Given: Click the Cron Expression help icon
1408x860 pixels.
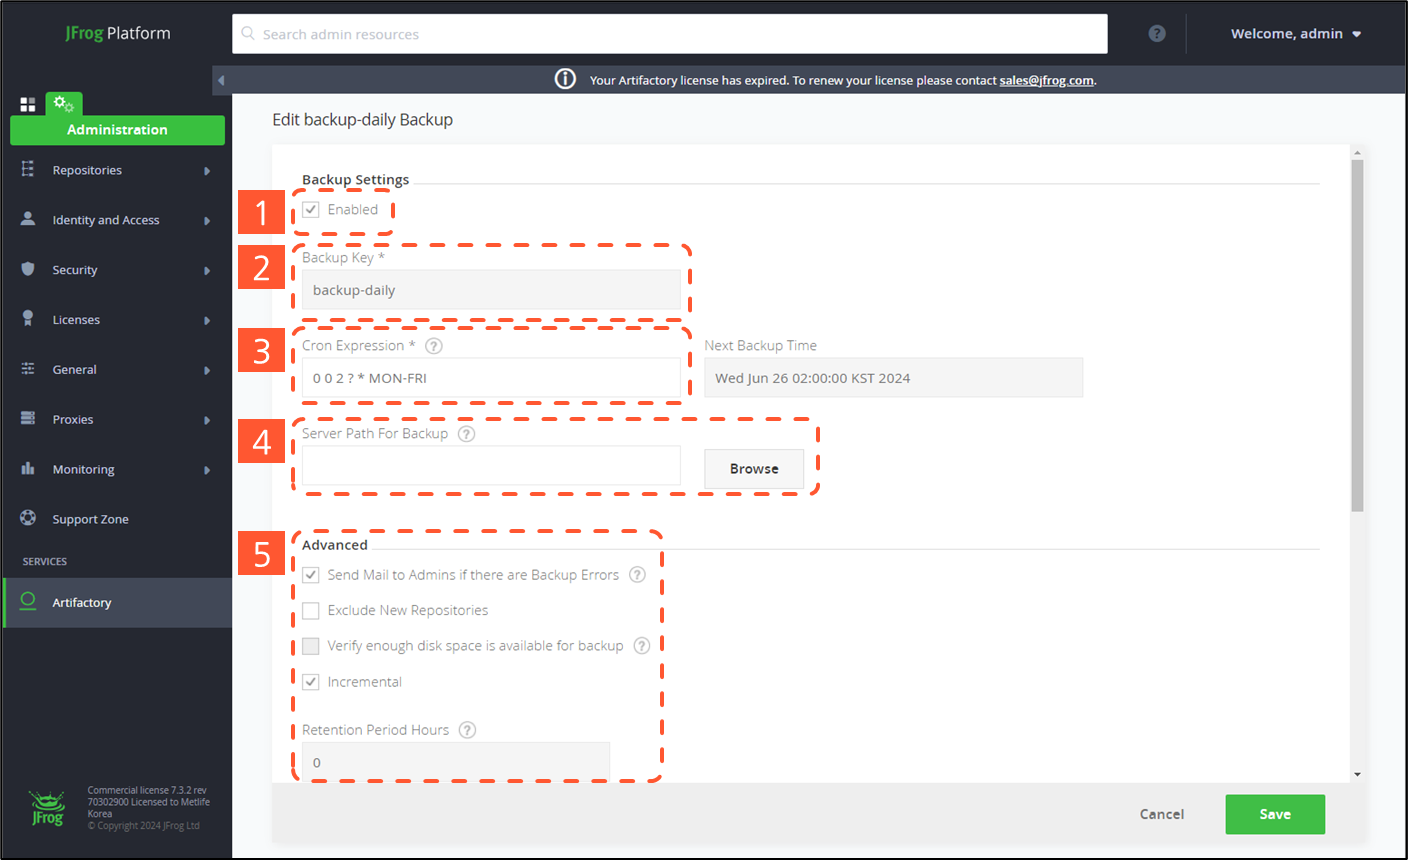Looking at the screenshot, I should tap(433, 346).
